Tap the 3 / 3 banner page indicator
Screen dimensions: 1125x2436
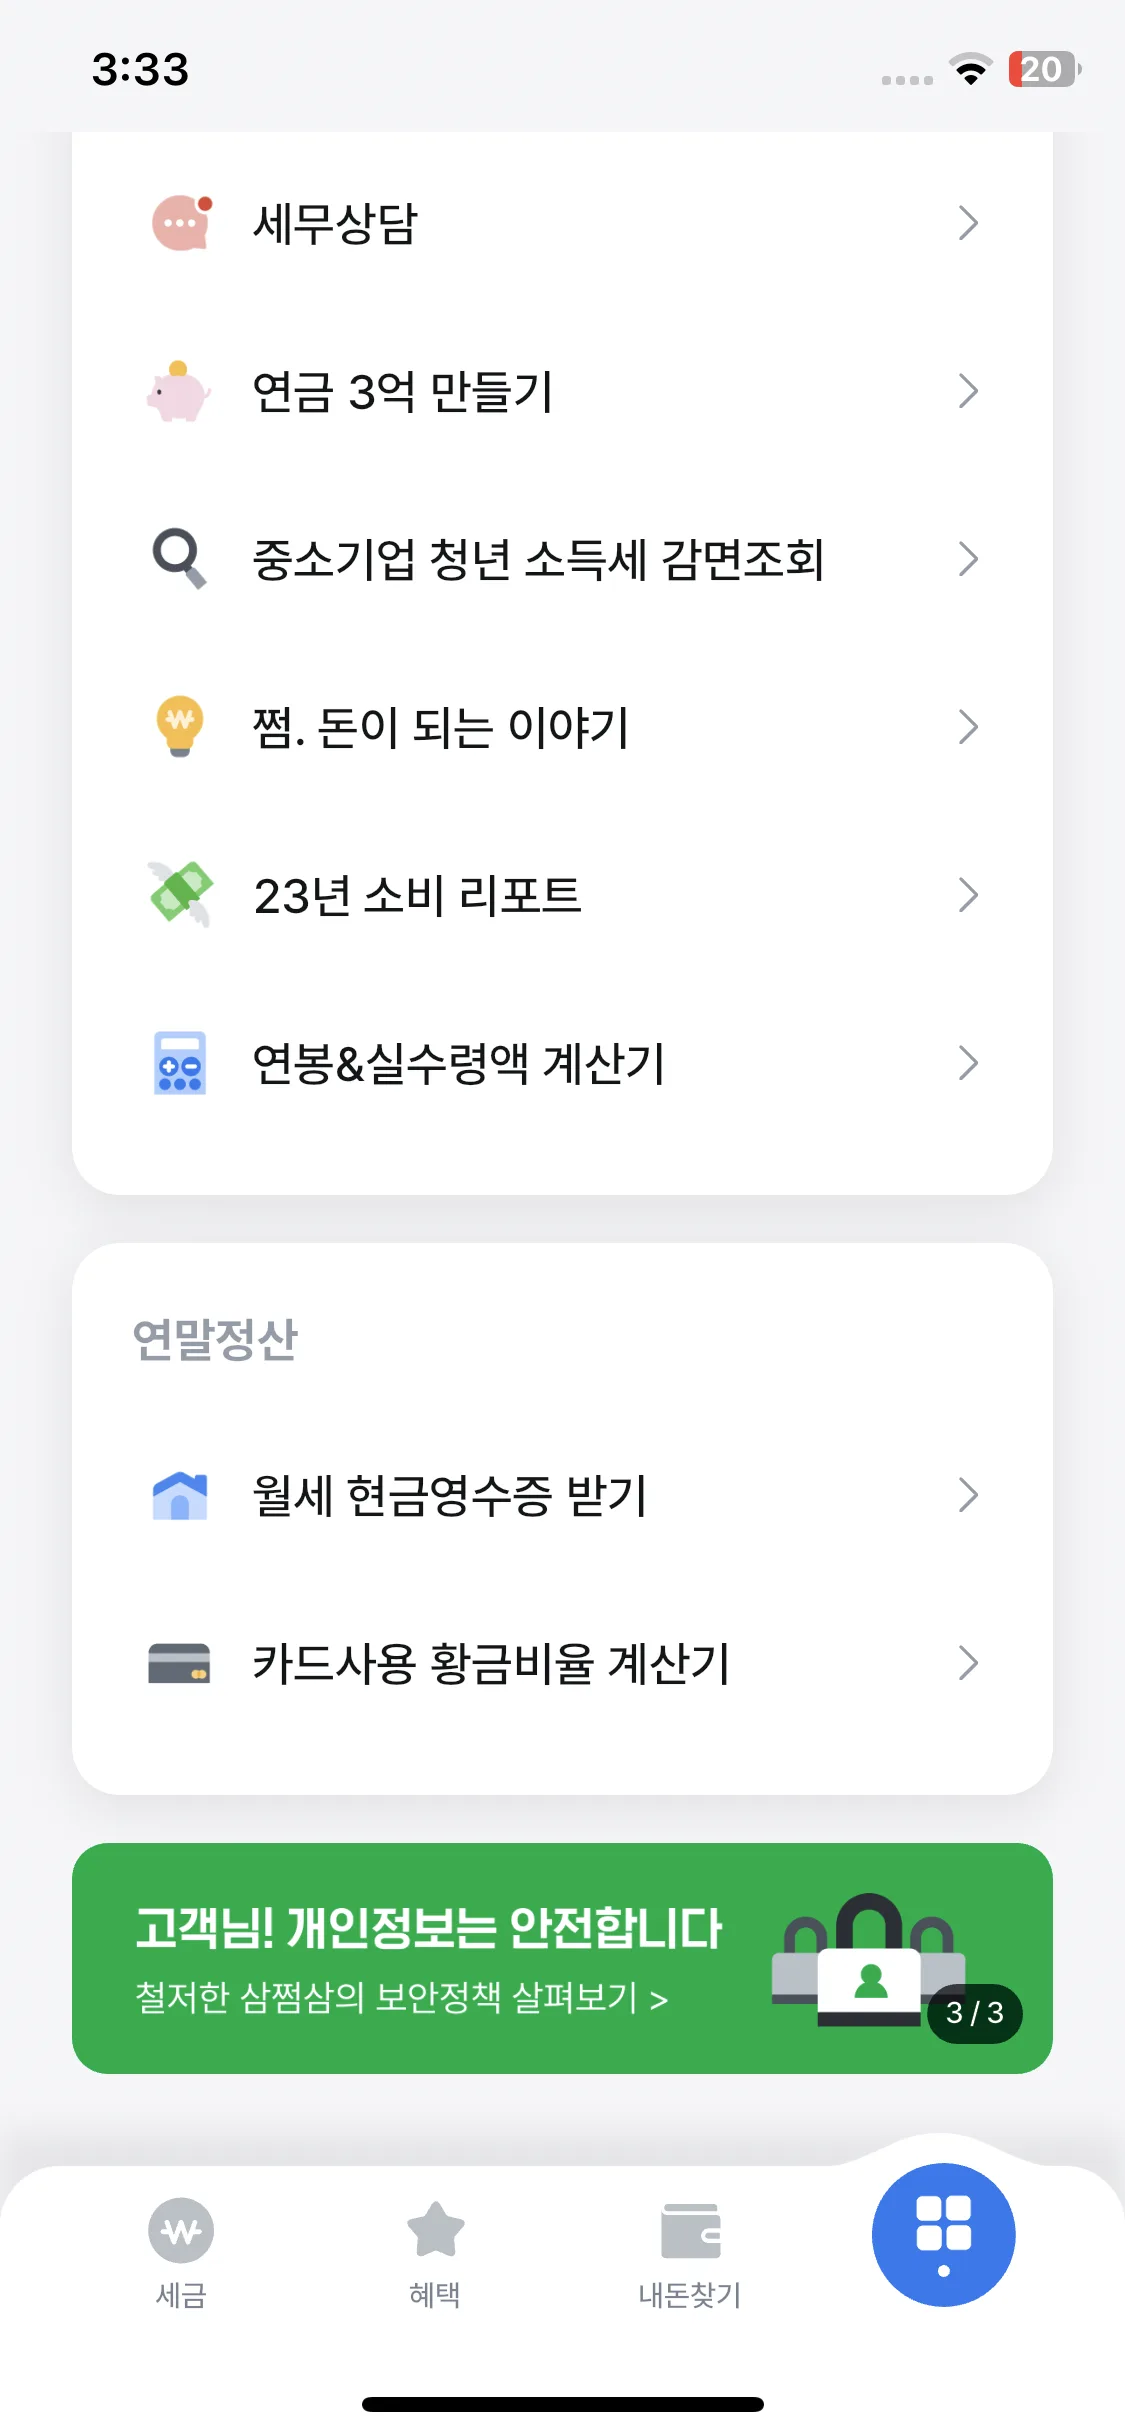[974, 2013]
